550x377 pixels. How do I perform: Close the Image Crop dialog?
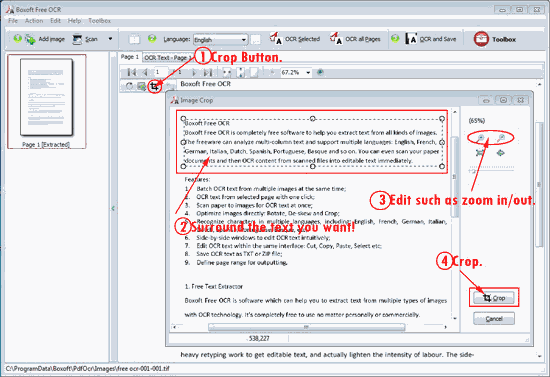tap(521, 100)
